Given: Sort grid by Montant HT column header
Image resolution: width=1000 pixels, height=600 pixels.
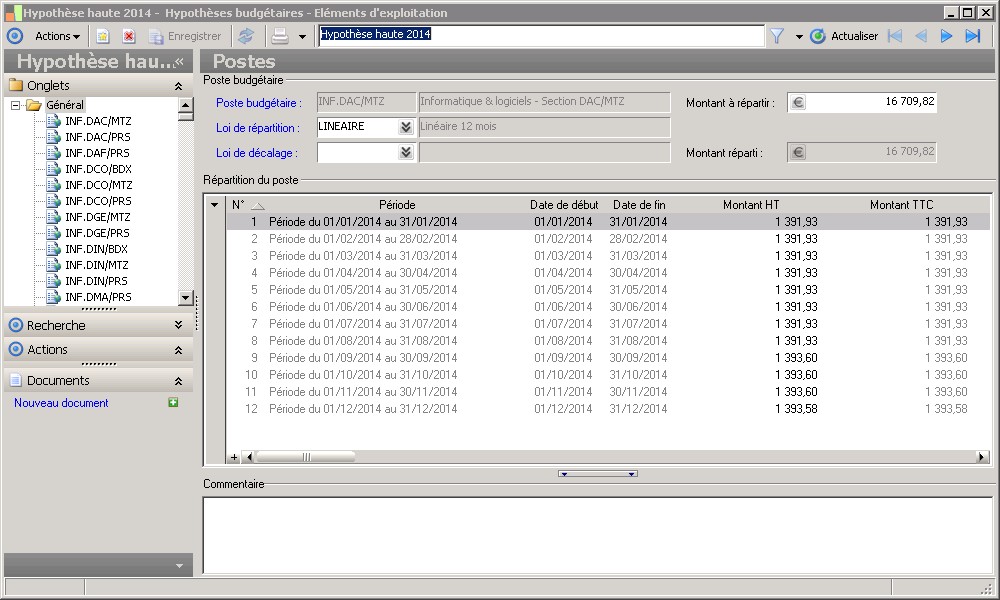Looking at the screenshot, I should coord(751,205).
